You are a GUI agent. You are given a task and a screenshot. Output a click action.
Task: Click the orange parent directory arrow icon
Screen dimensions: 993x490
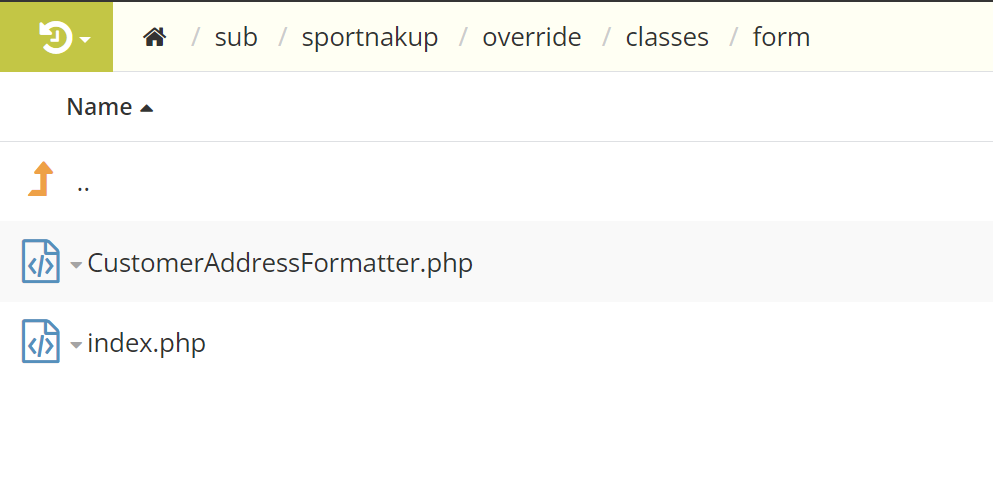40,180
